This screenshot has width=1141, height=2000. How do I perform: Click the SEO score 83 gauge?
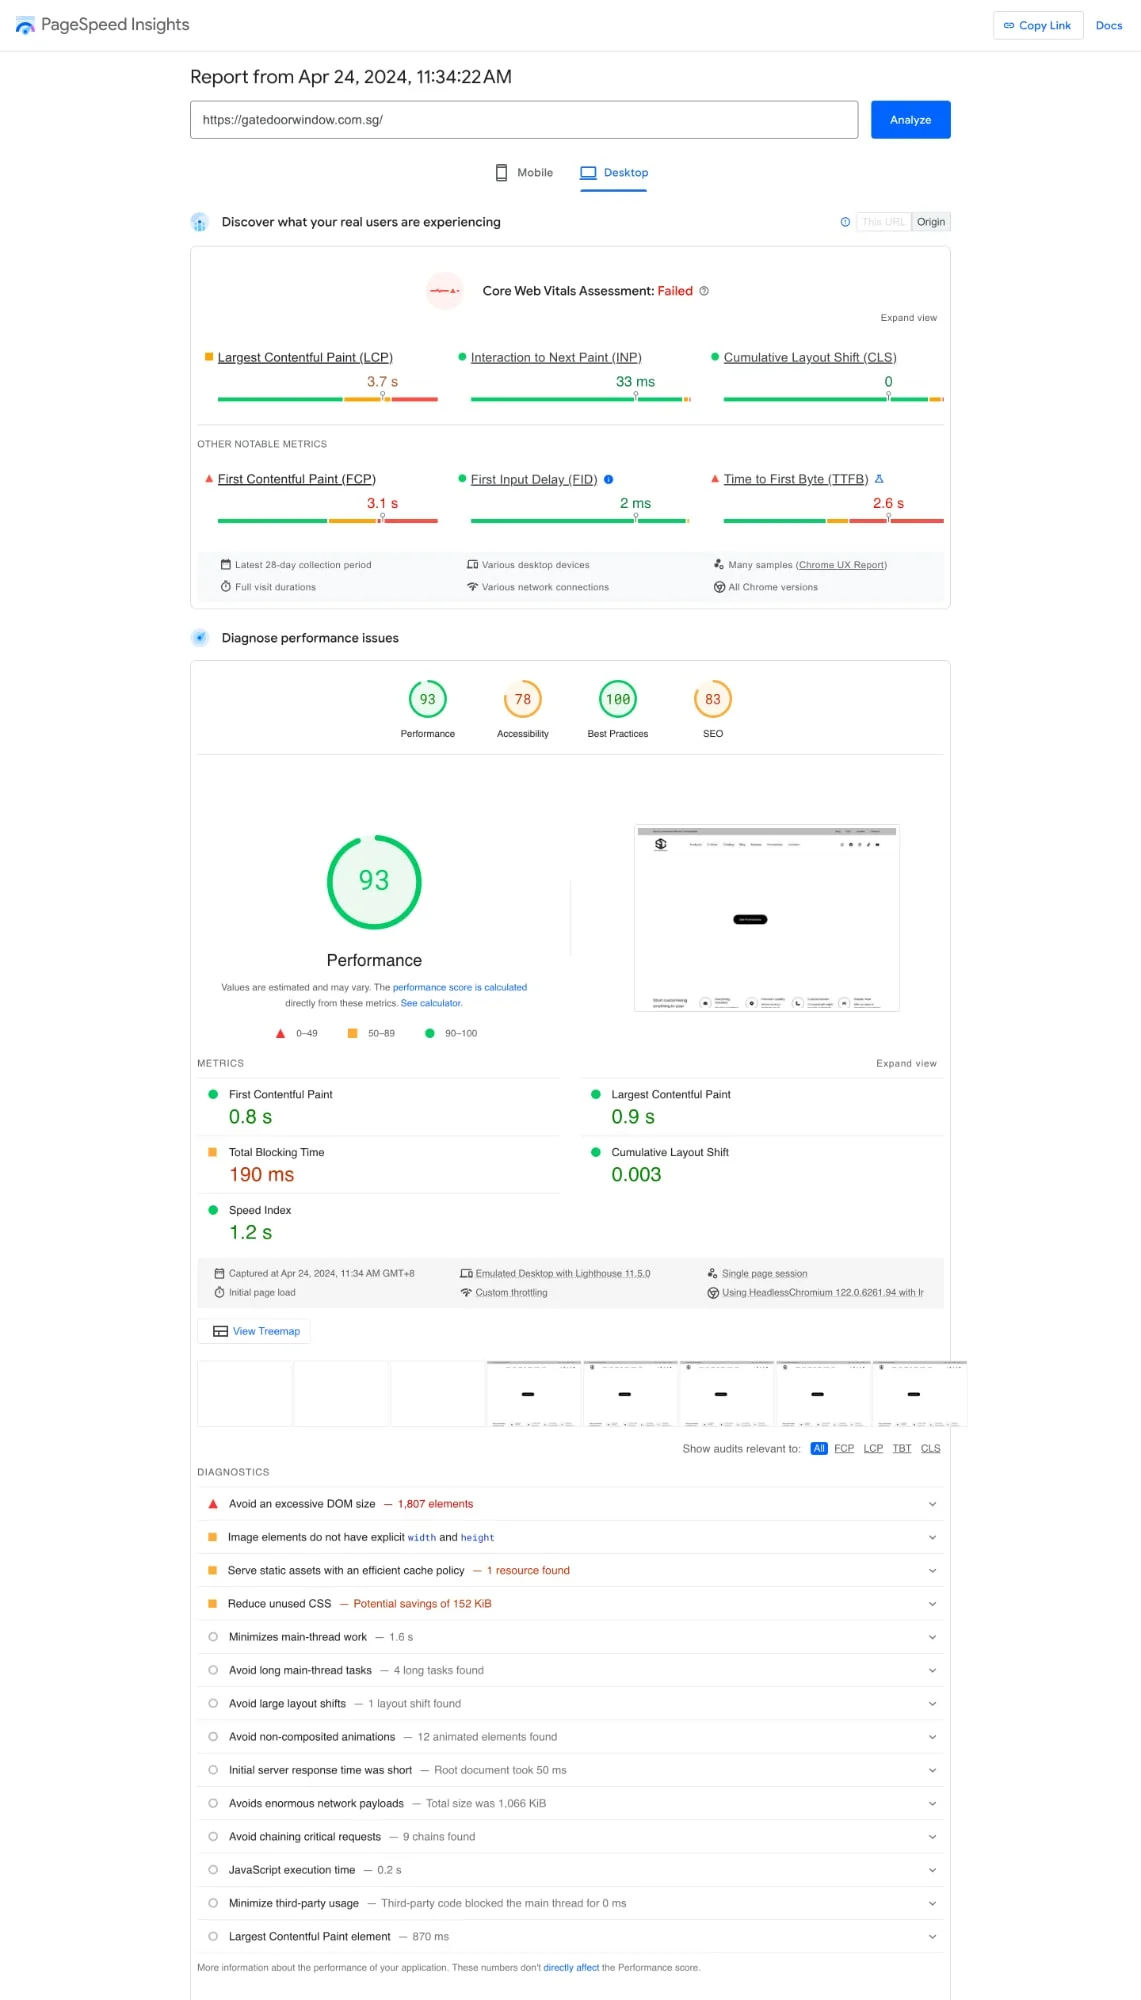click(x=712, y=700)
